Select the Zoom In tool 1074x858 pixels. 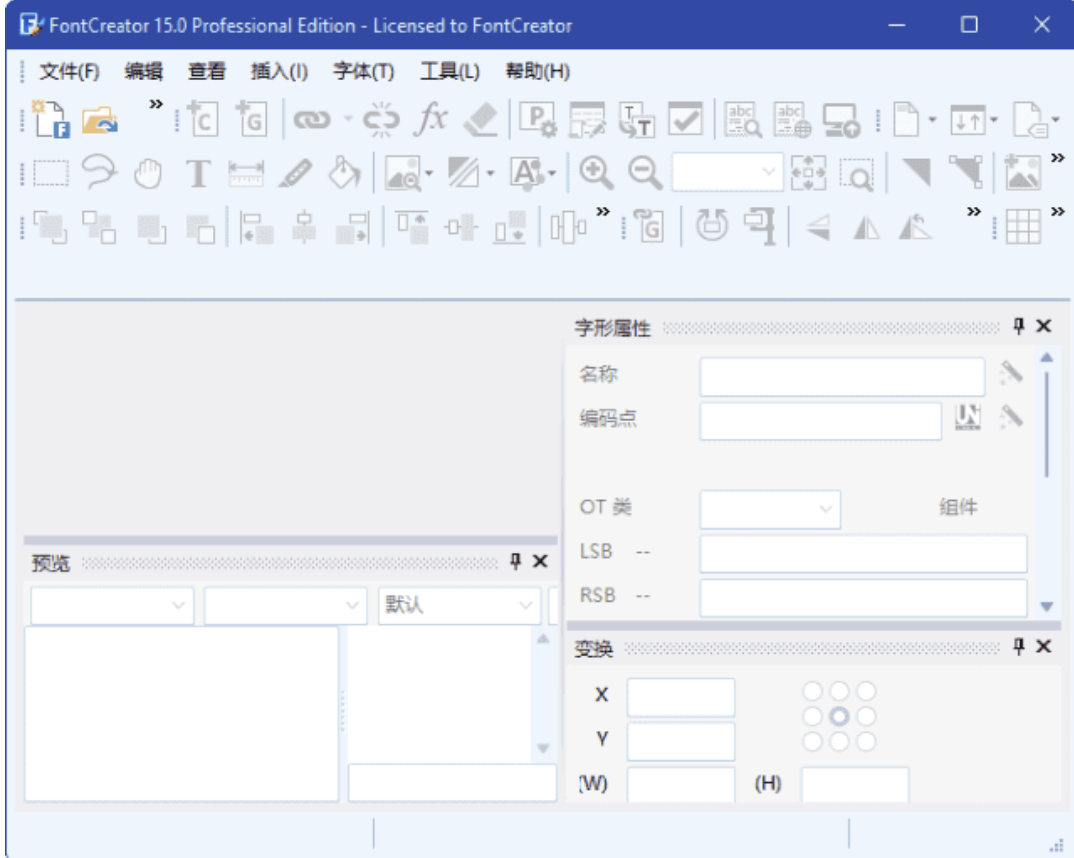597,173
